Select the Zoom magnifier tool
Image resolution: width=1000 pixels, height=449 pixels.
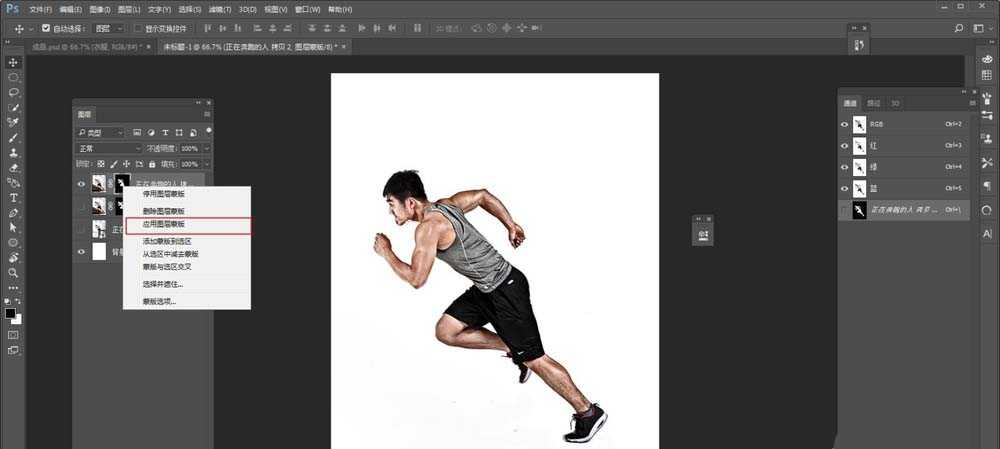coord(14,272)
